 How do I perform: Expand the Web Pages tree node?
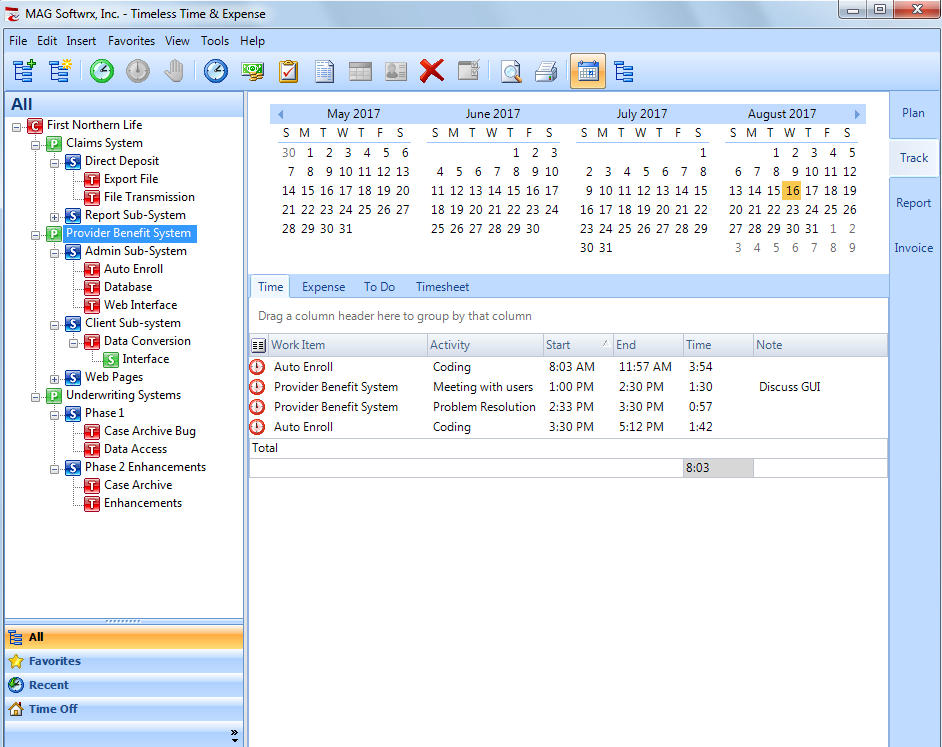click(55, 378)
